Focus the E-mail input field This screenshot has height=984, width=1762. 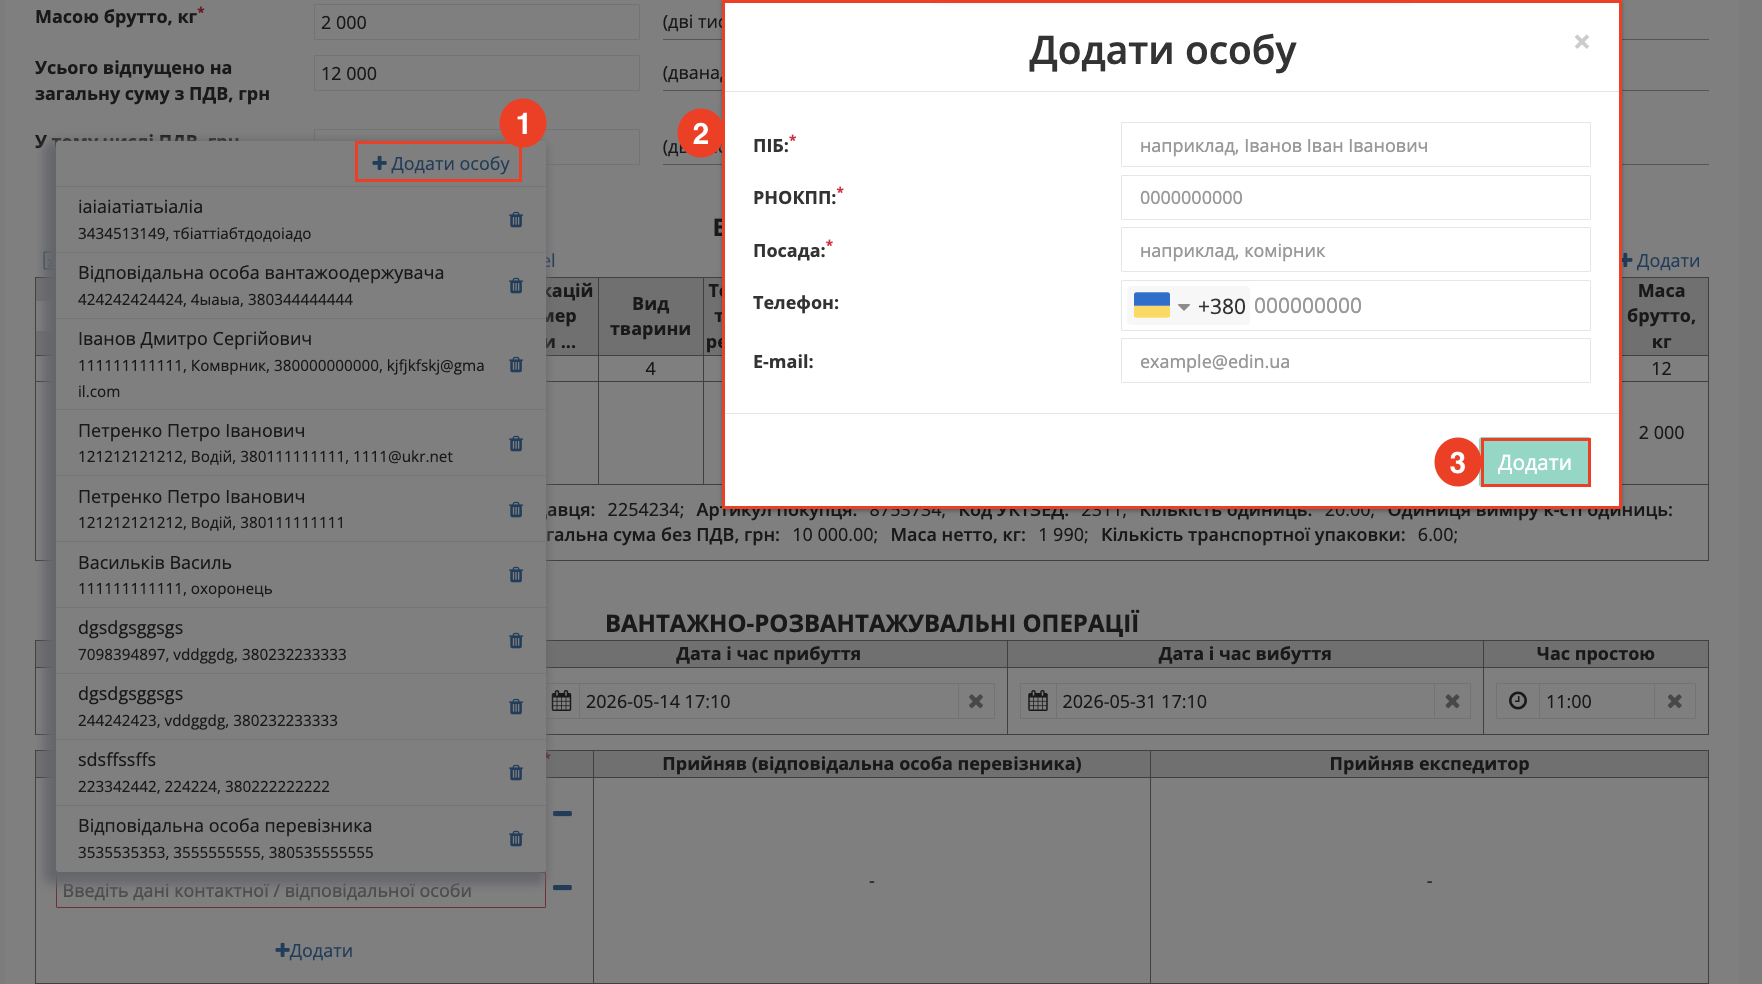(1356, 361)
